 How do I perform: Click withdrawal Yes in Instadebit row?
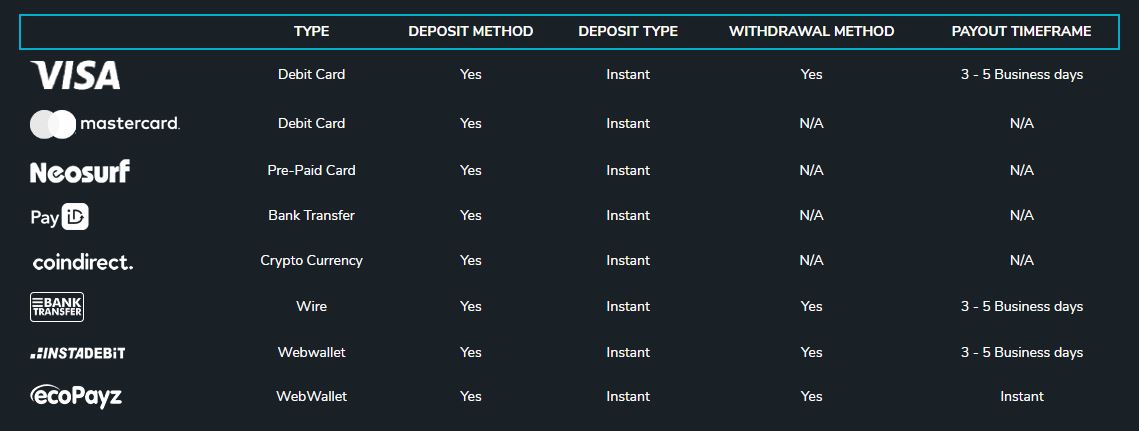[811, 352]
